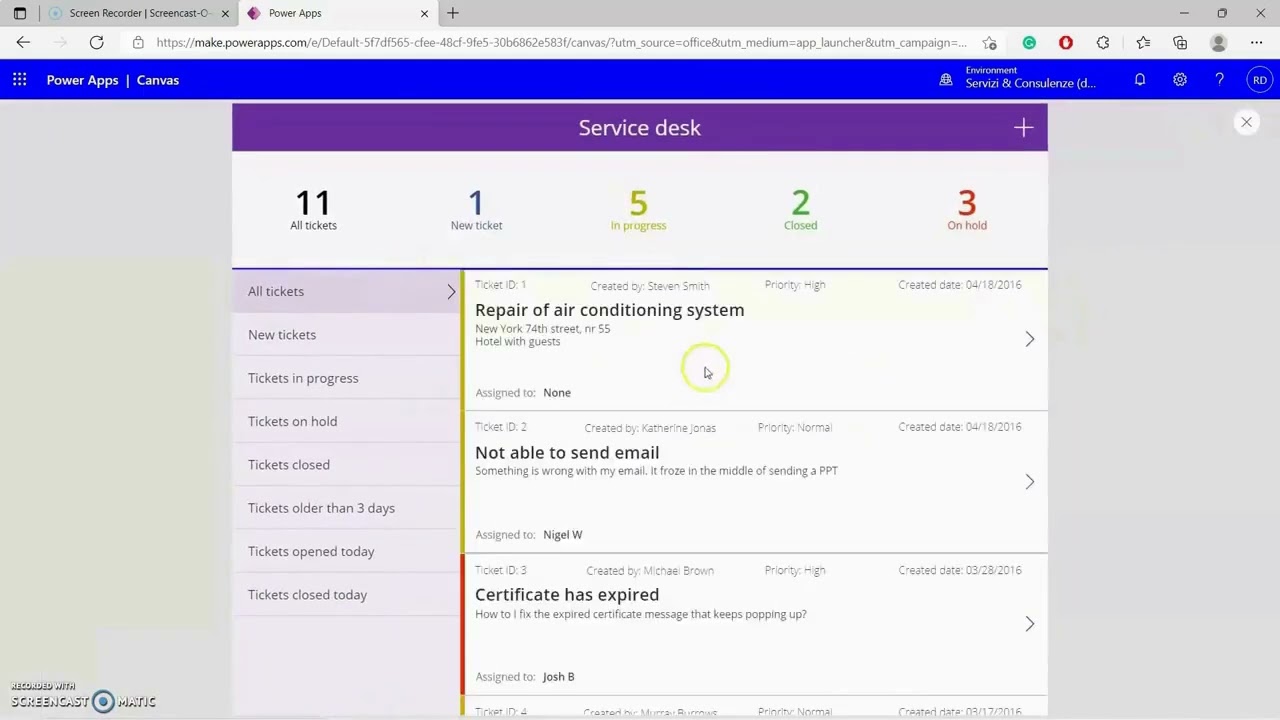The image size is (1280, 720).
Task: Open Power Apps settings gear
Action: tap(1180, 80)
